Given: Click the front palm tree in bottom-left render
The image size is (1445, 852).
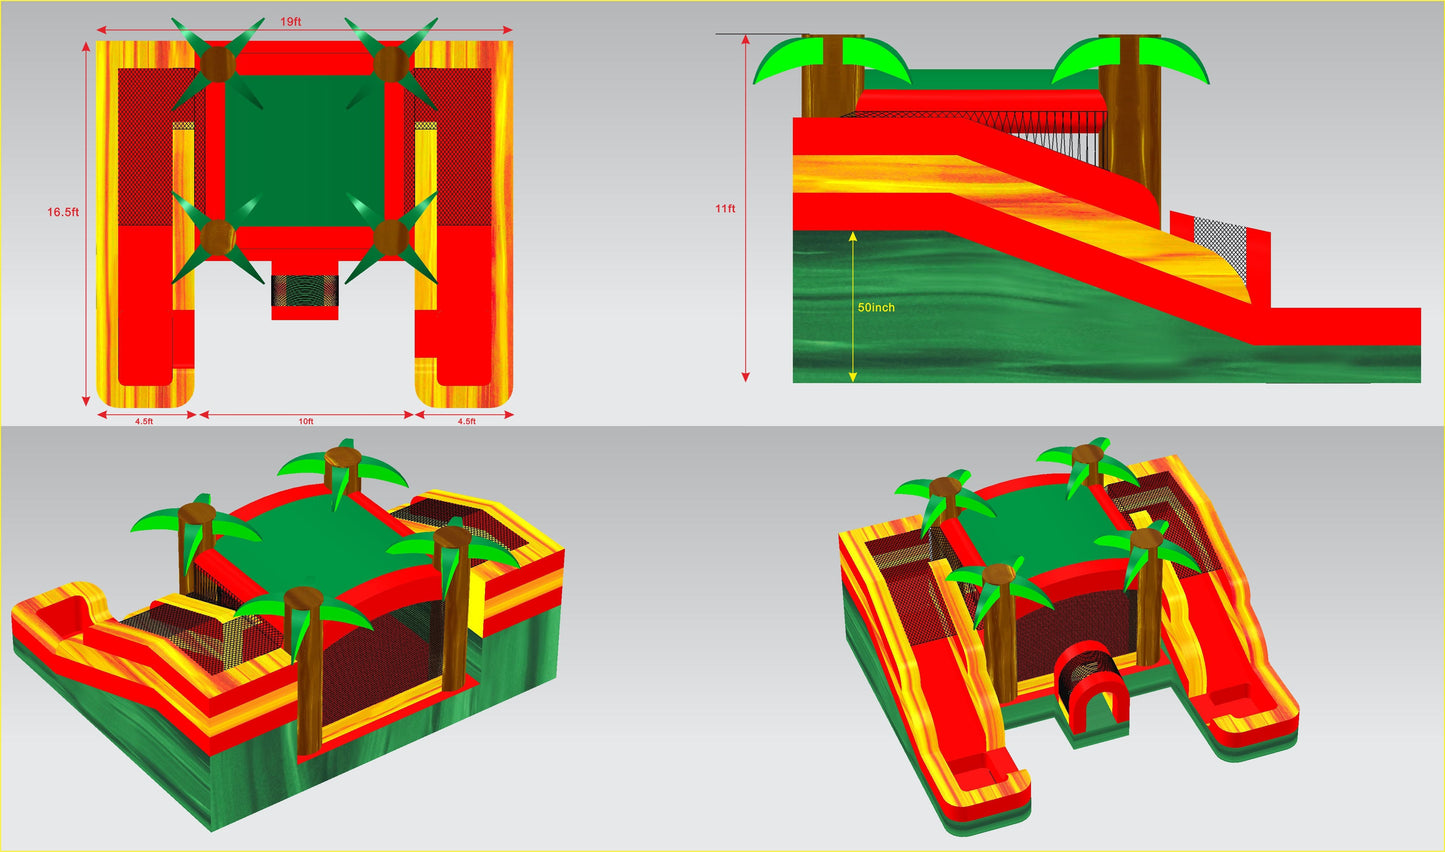Looking at the screenshot, I should click(x=302, y=660).
